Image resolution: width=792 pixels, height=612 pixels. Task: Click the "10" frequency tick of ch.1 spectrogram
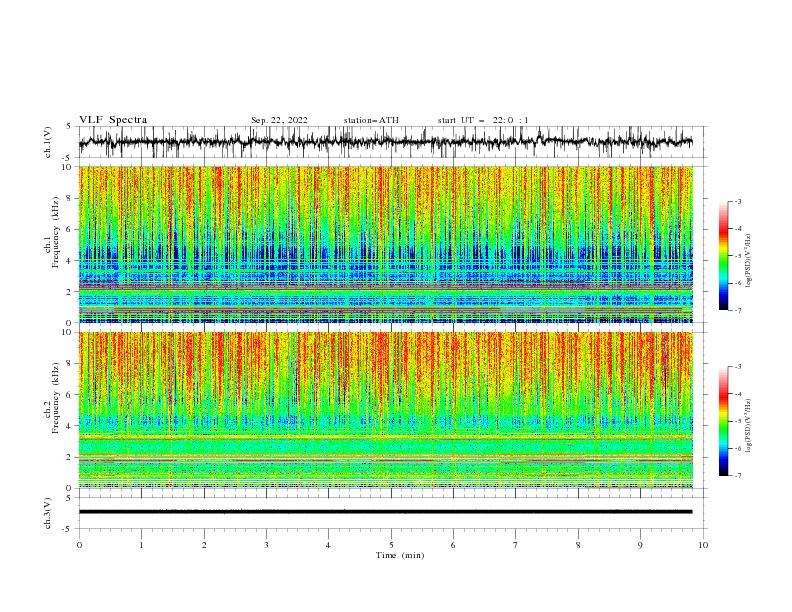pos(69,167)
